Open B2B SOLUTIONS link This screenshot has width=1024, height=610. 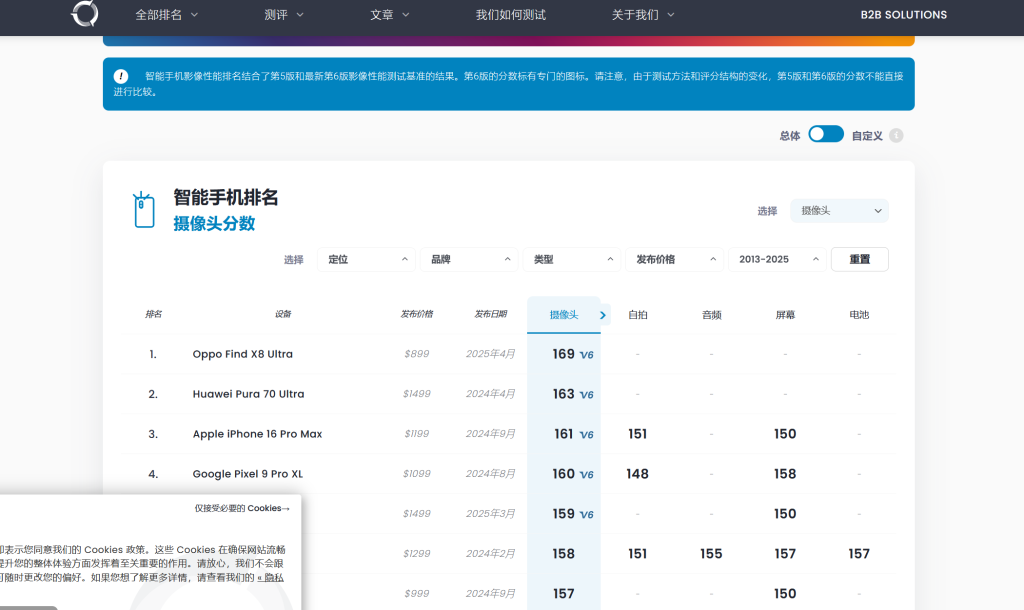(x=903, y=15)
